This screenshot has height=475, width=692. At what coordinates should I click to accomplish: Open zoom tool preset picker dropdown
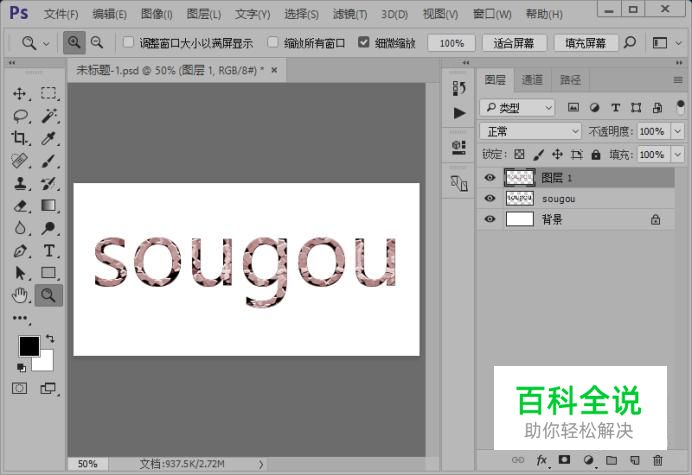pyautogui.click(x=46, y=43)
